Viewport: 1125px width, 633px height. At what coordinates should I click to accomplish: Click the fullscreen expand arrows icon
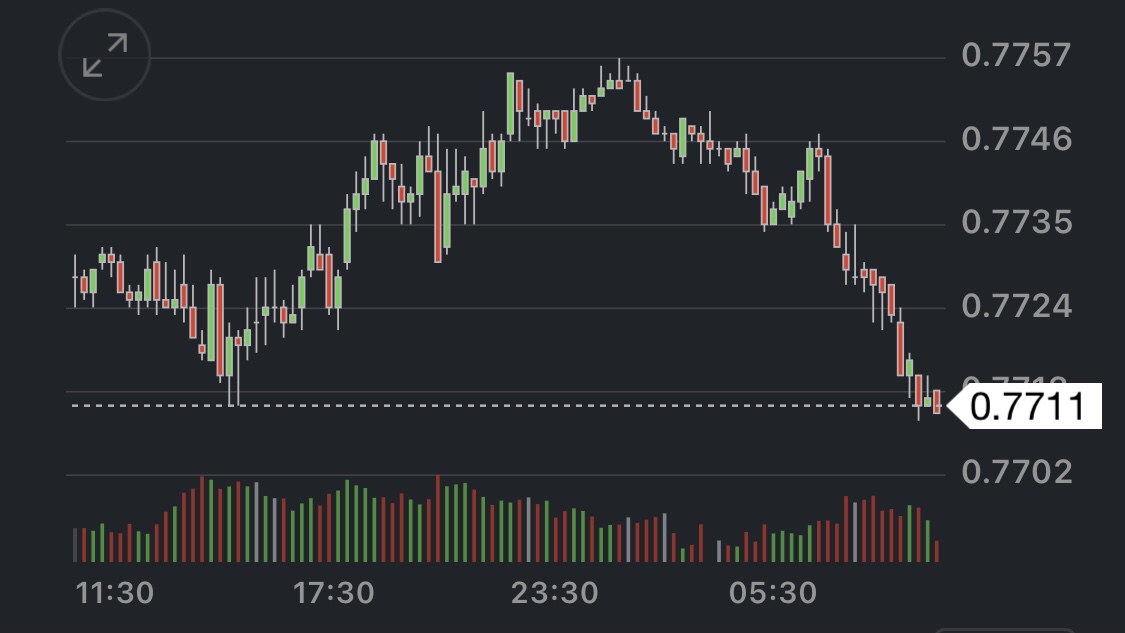tap(105, 55)
